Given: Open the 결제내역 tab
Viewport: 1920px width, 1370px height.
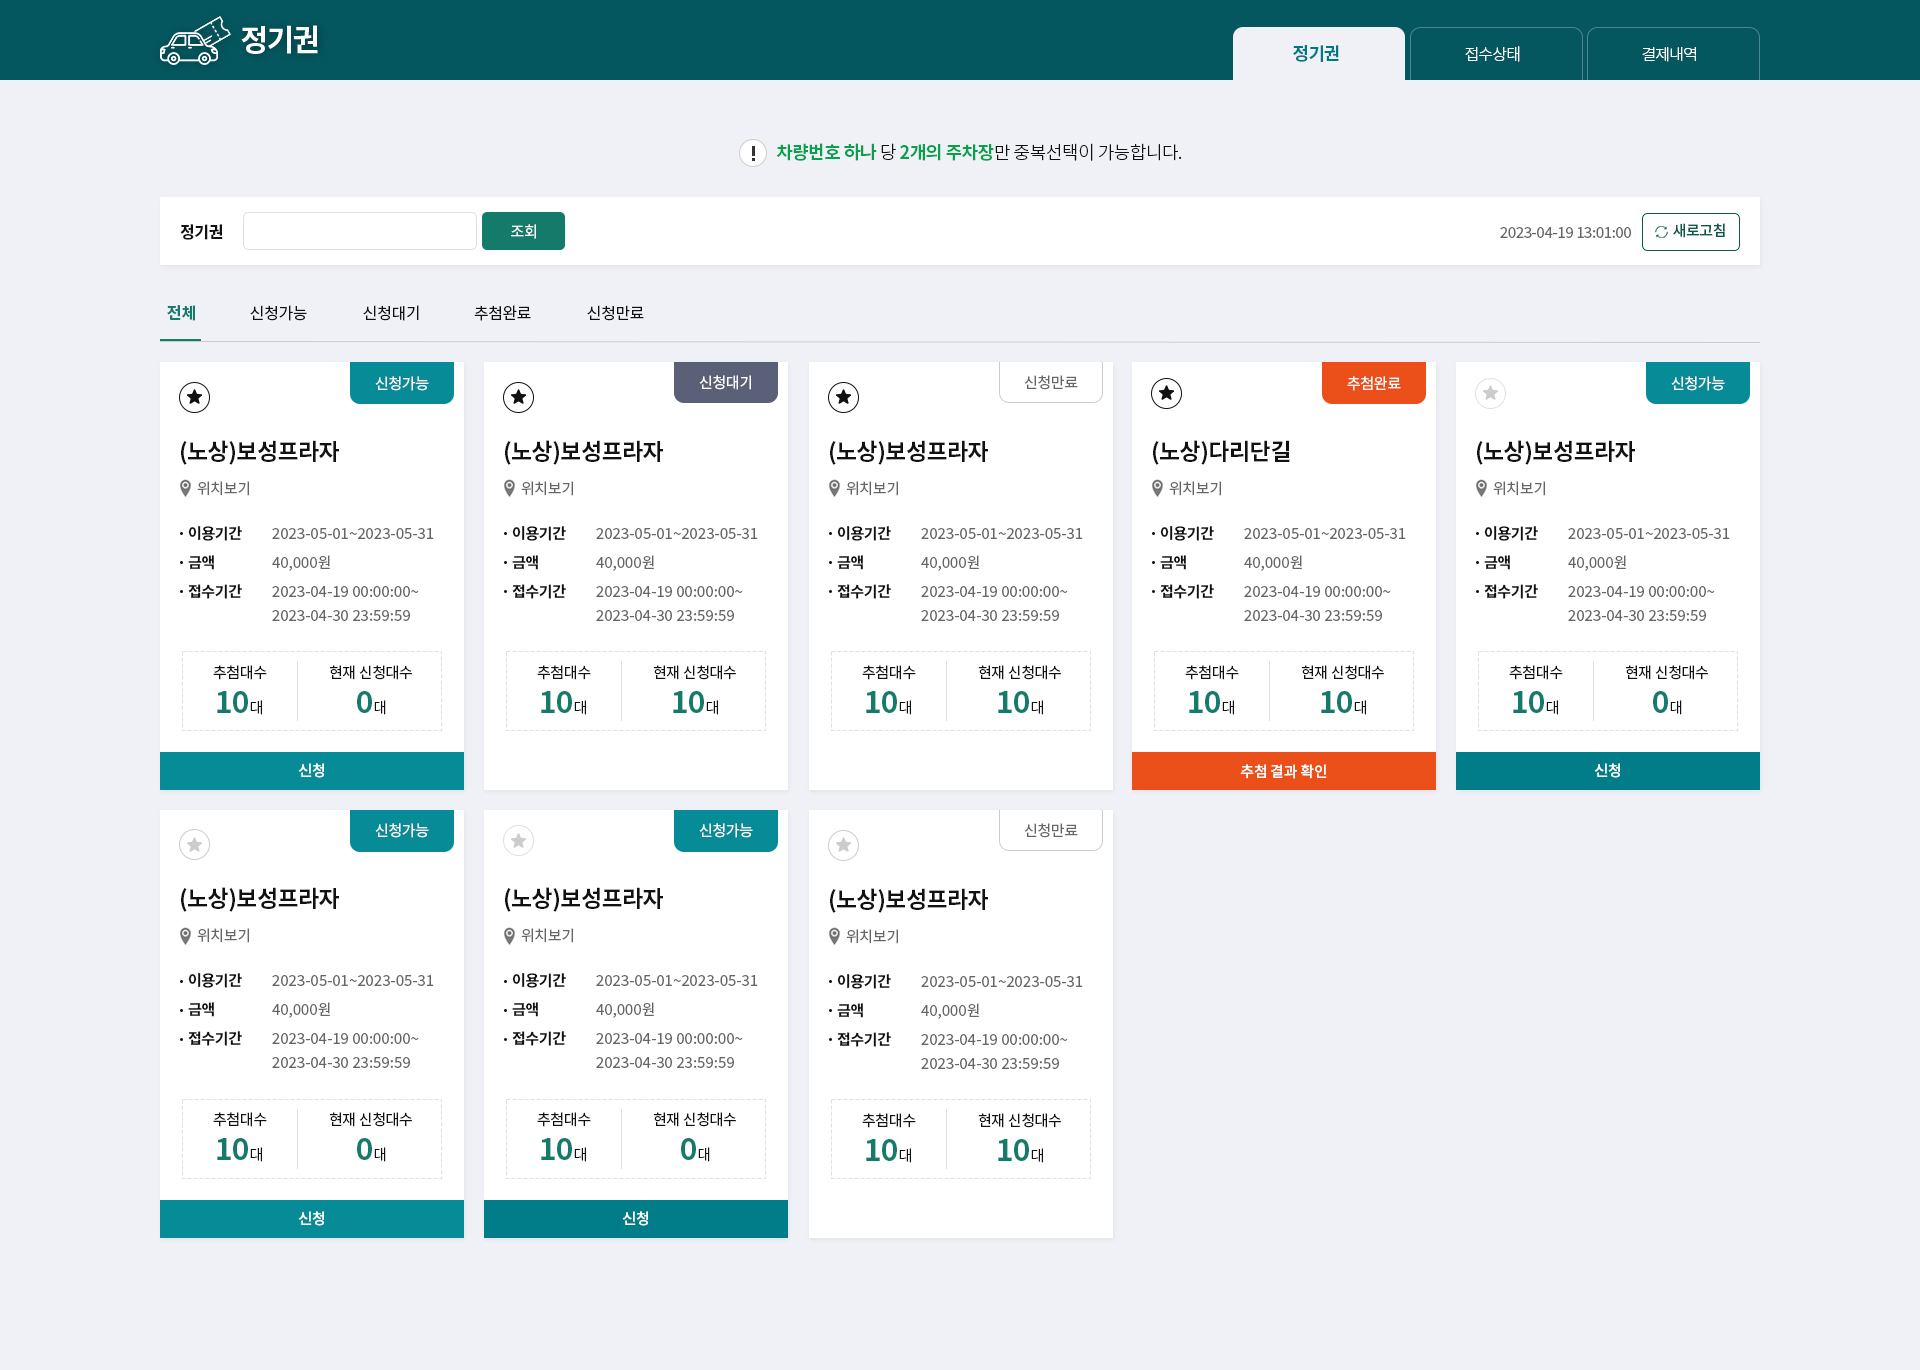Looking at the screenshot, I should click(x=1671, y=54).
